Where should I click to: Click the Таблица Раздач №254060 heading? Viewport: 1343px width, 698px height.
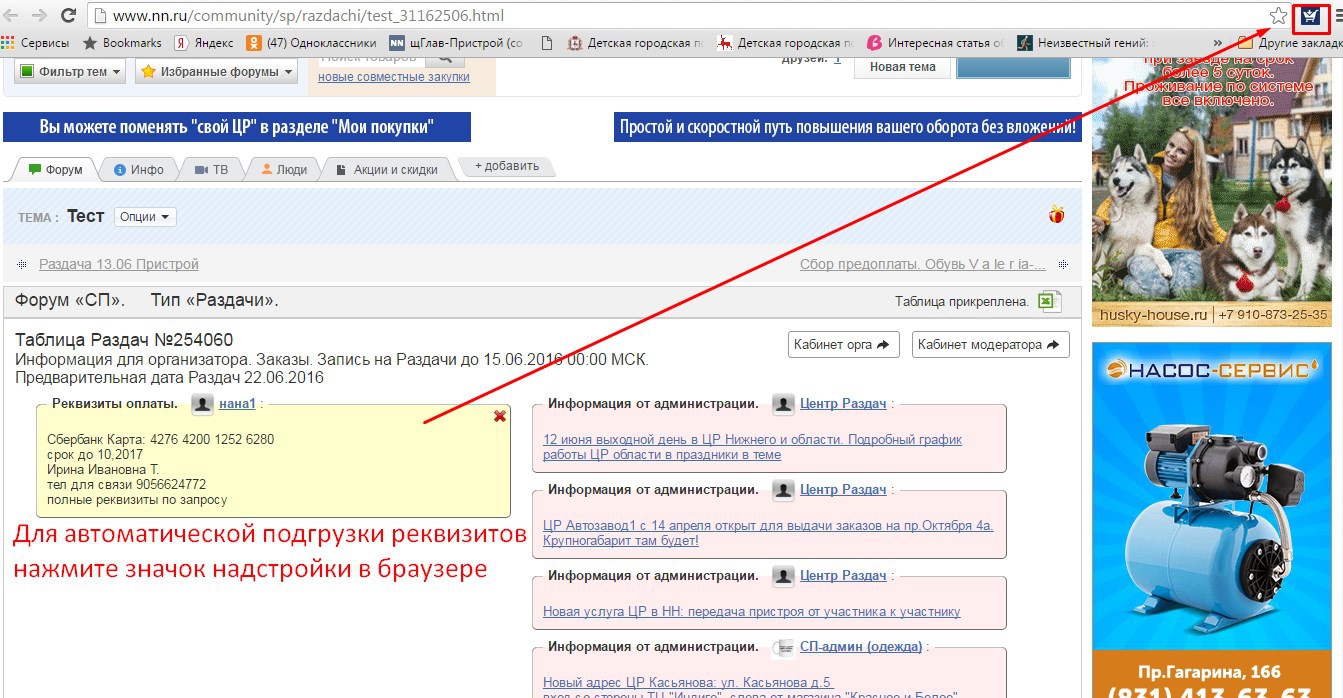click(125, 340)
